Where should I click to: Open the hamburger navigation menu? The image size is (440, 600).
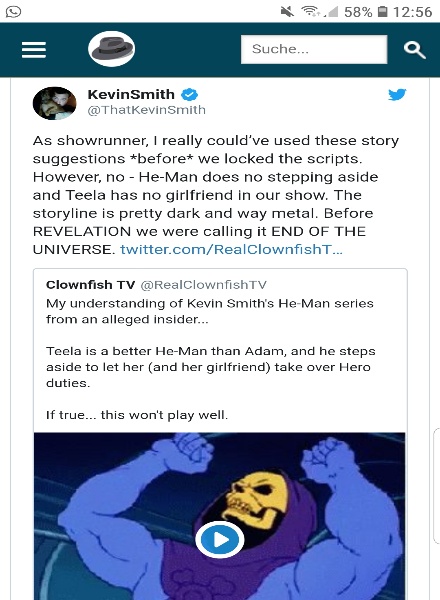tap(34, 50)
